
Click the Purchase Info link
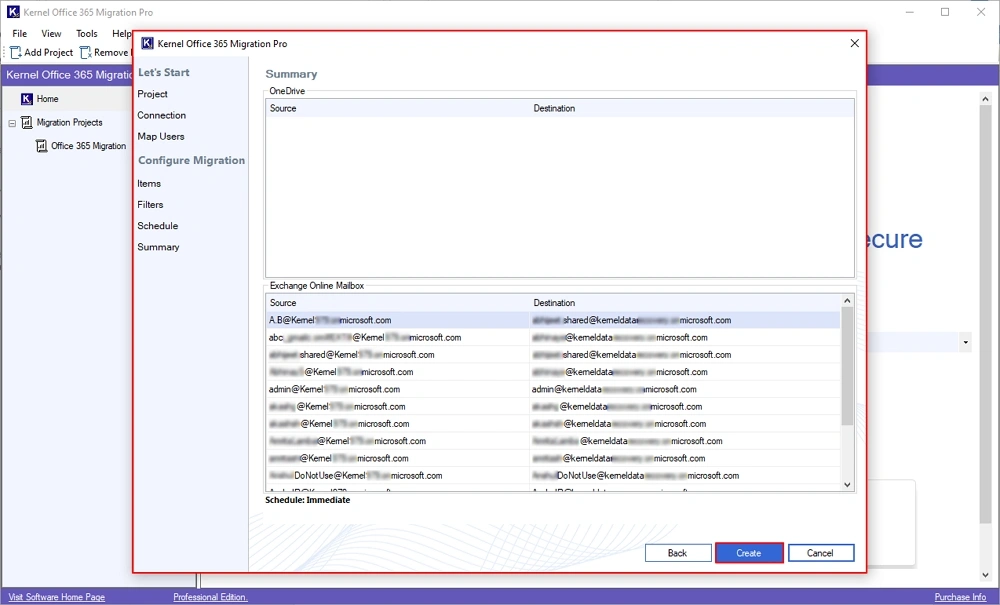959,596
